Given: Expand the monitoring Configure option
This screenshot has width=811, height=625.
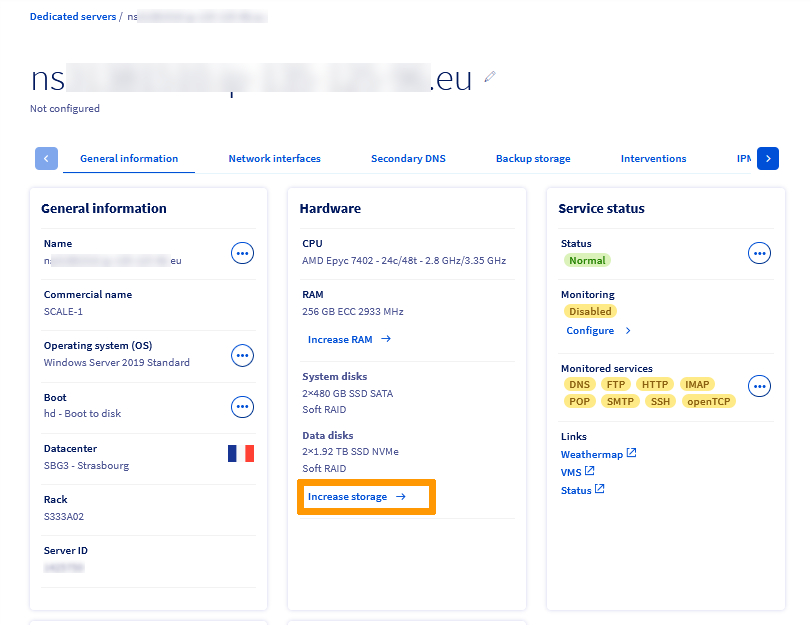Looking at the screenshot, I should (x=598, y=331).
